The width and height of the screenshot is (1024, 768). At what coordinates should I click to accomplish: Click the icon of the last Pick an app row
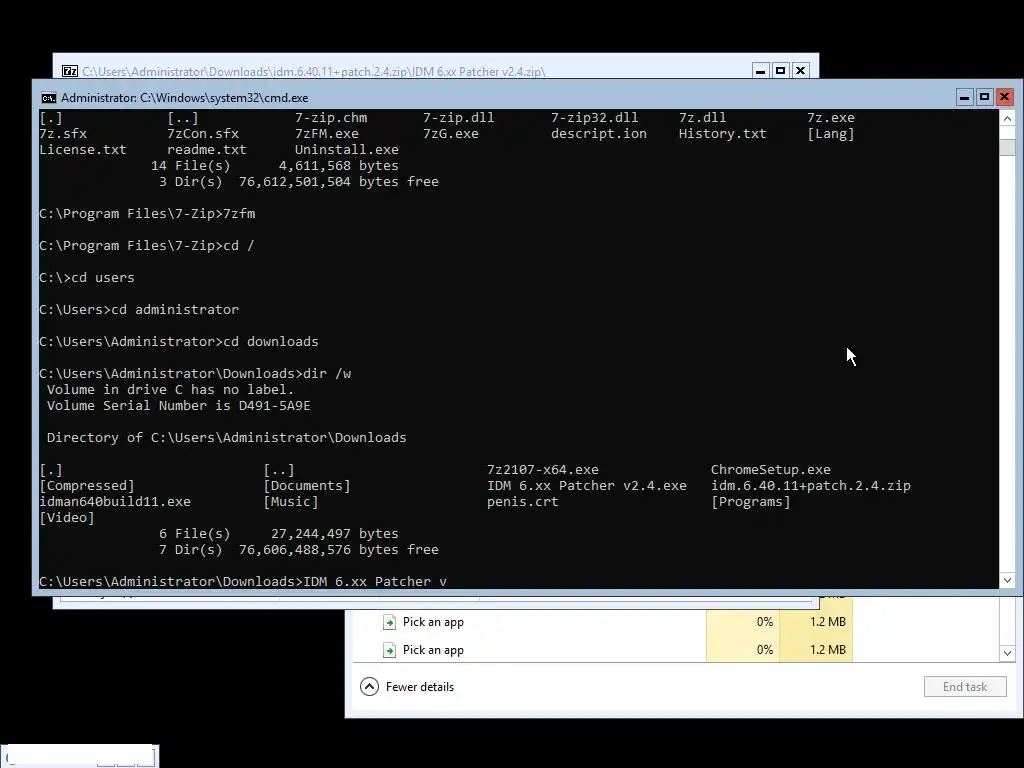(x=389, y=650)
